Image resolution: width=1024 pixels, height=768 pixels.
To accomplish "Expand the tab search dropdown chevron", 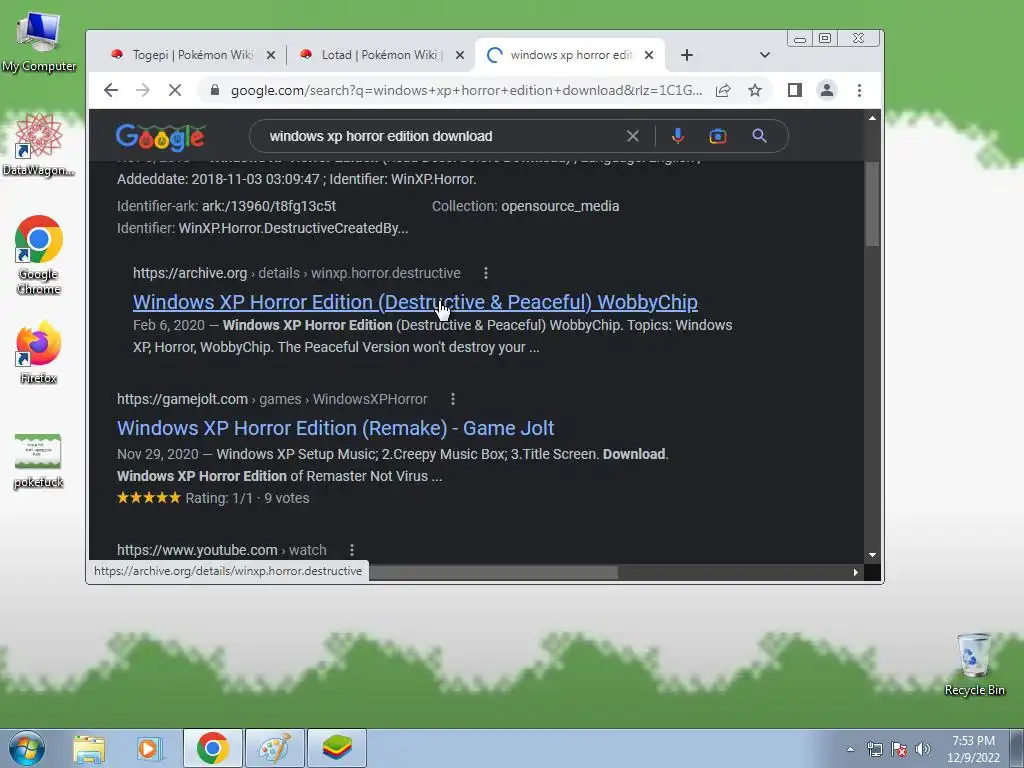I will [x=765, y=56].
